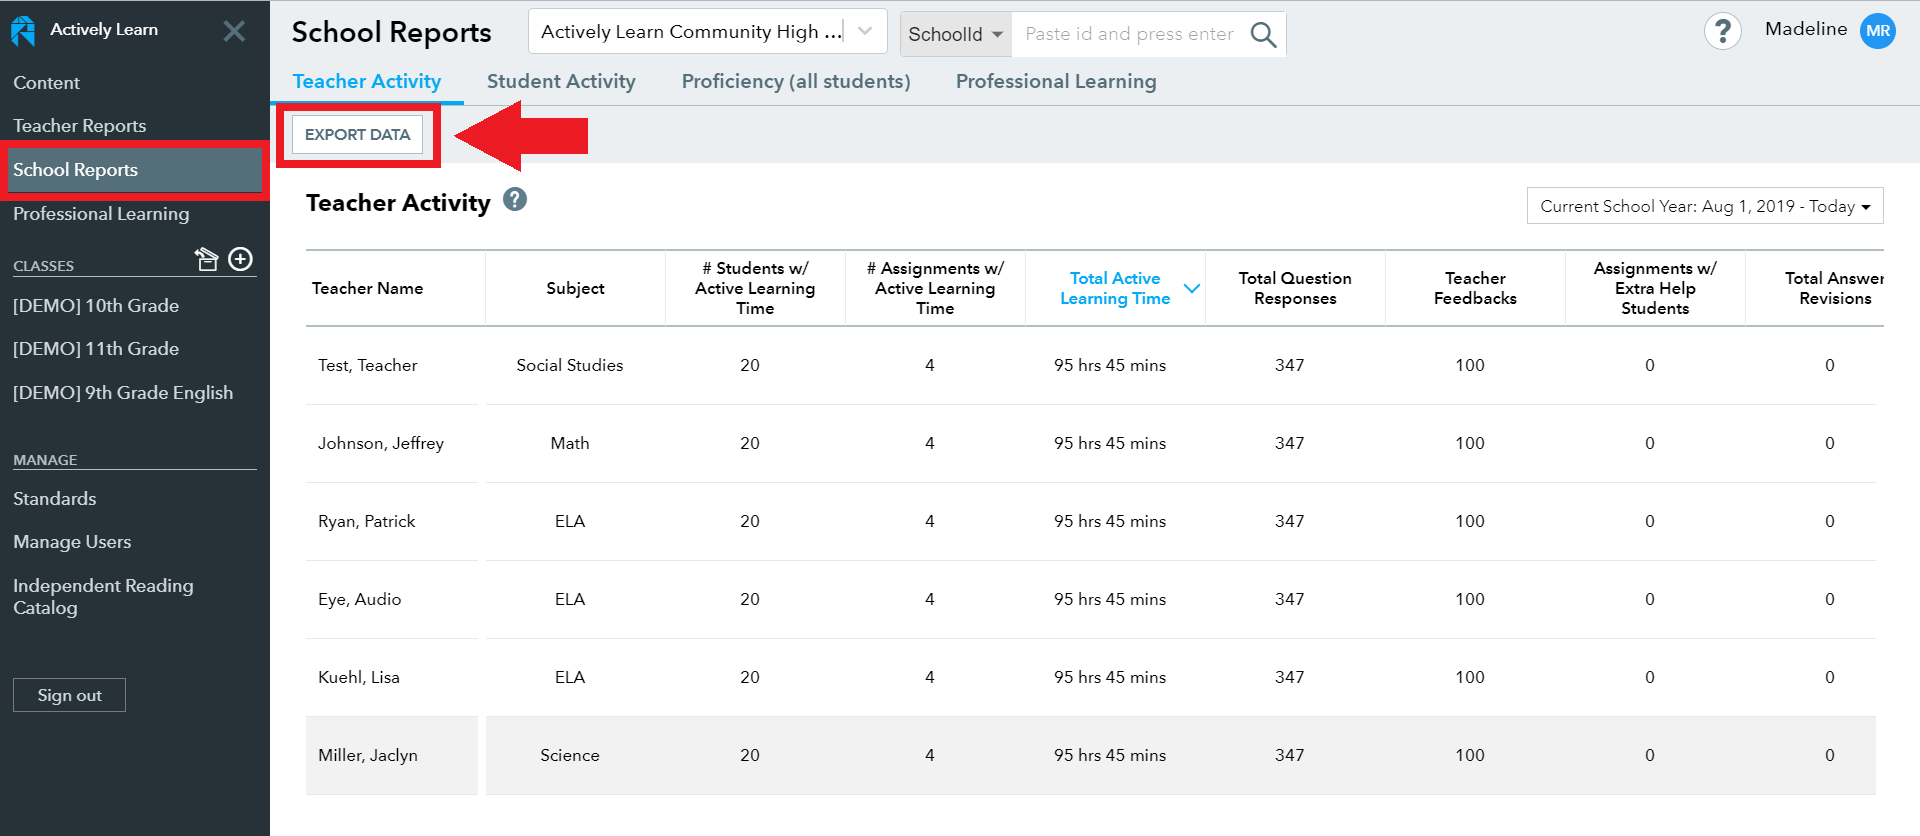
Task: Click the Actively Learn logo icon
Action: (23, 31)
